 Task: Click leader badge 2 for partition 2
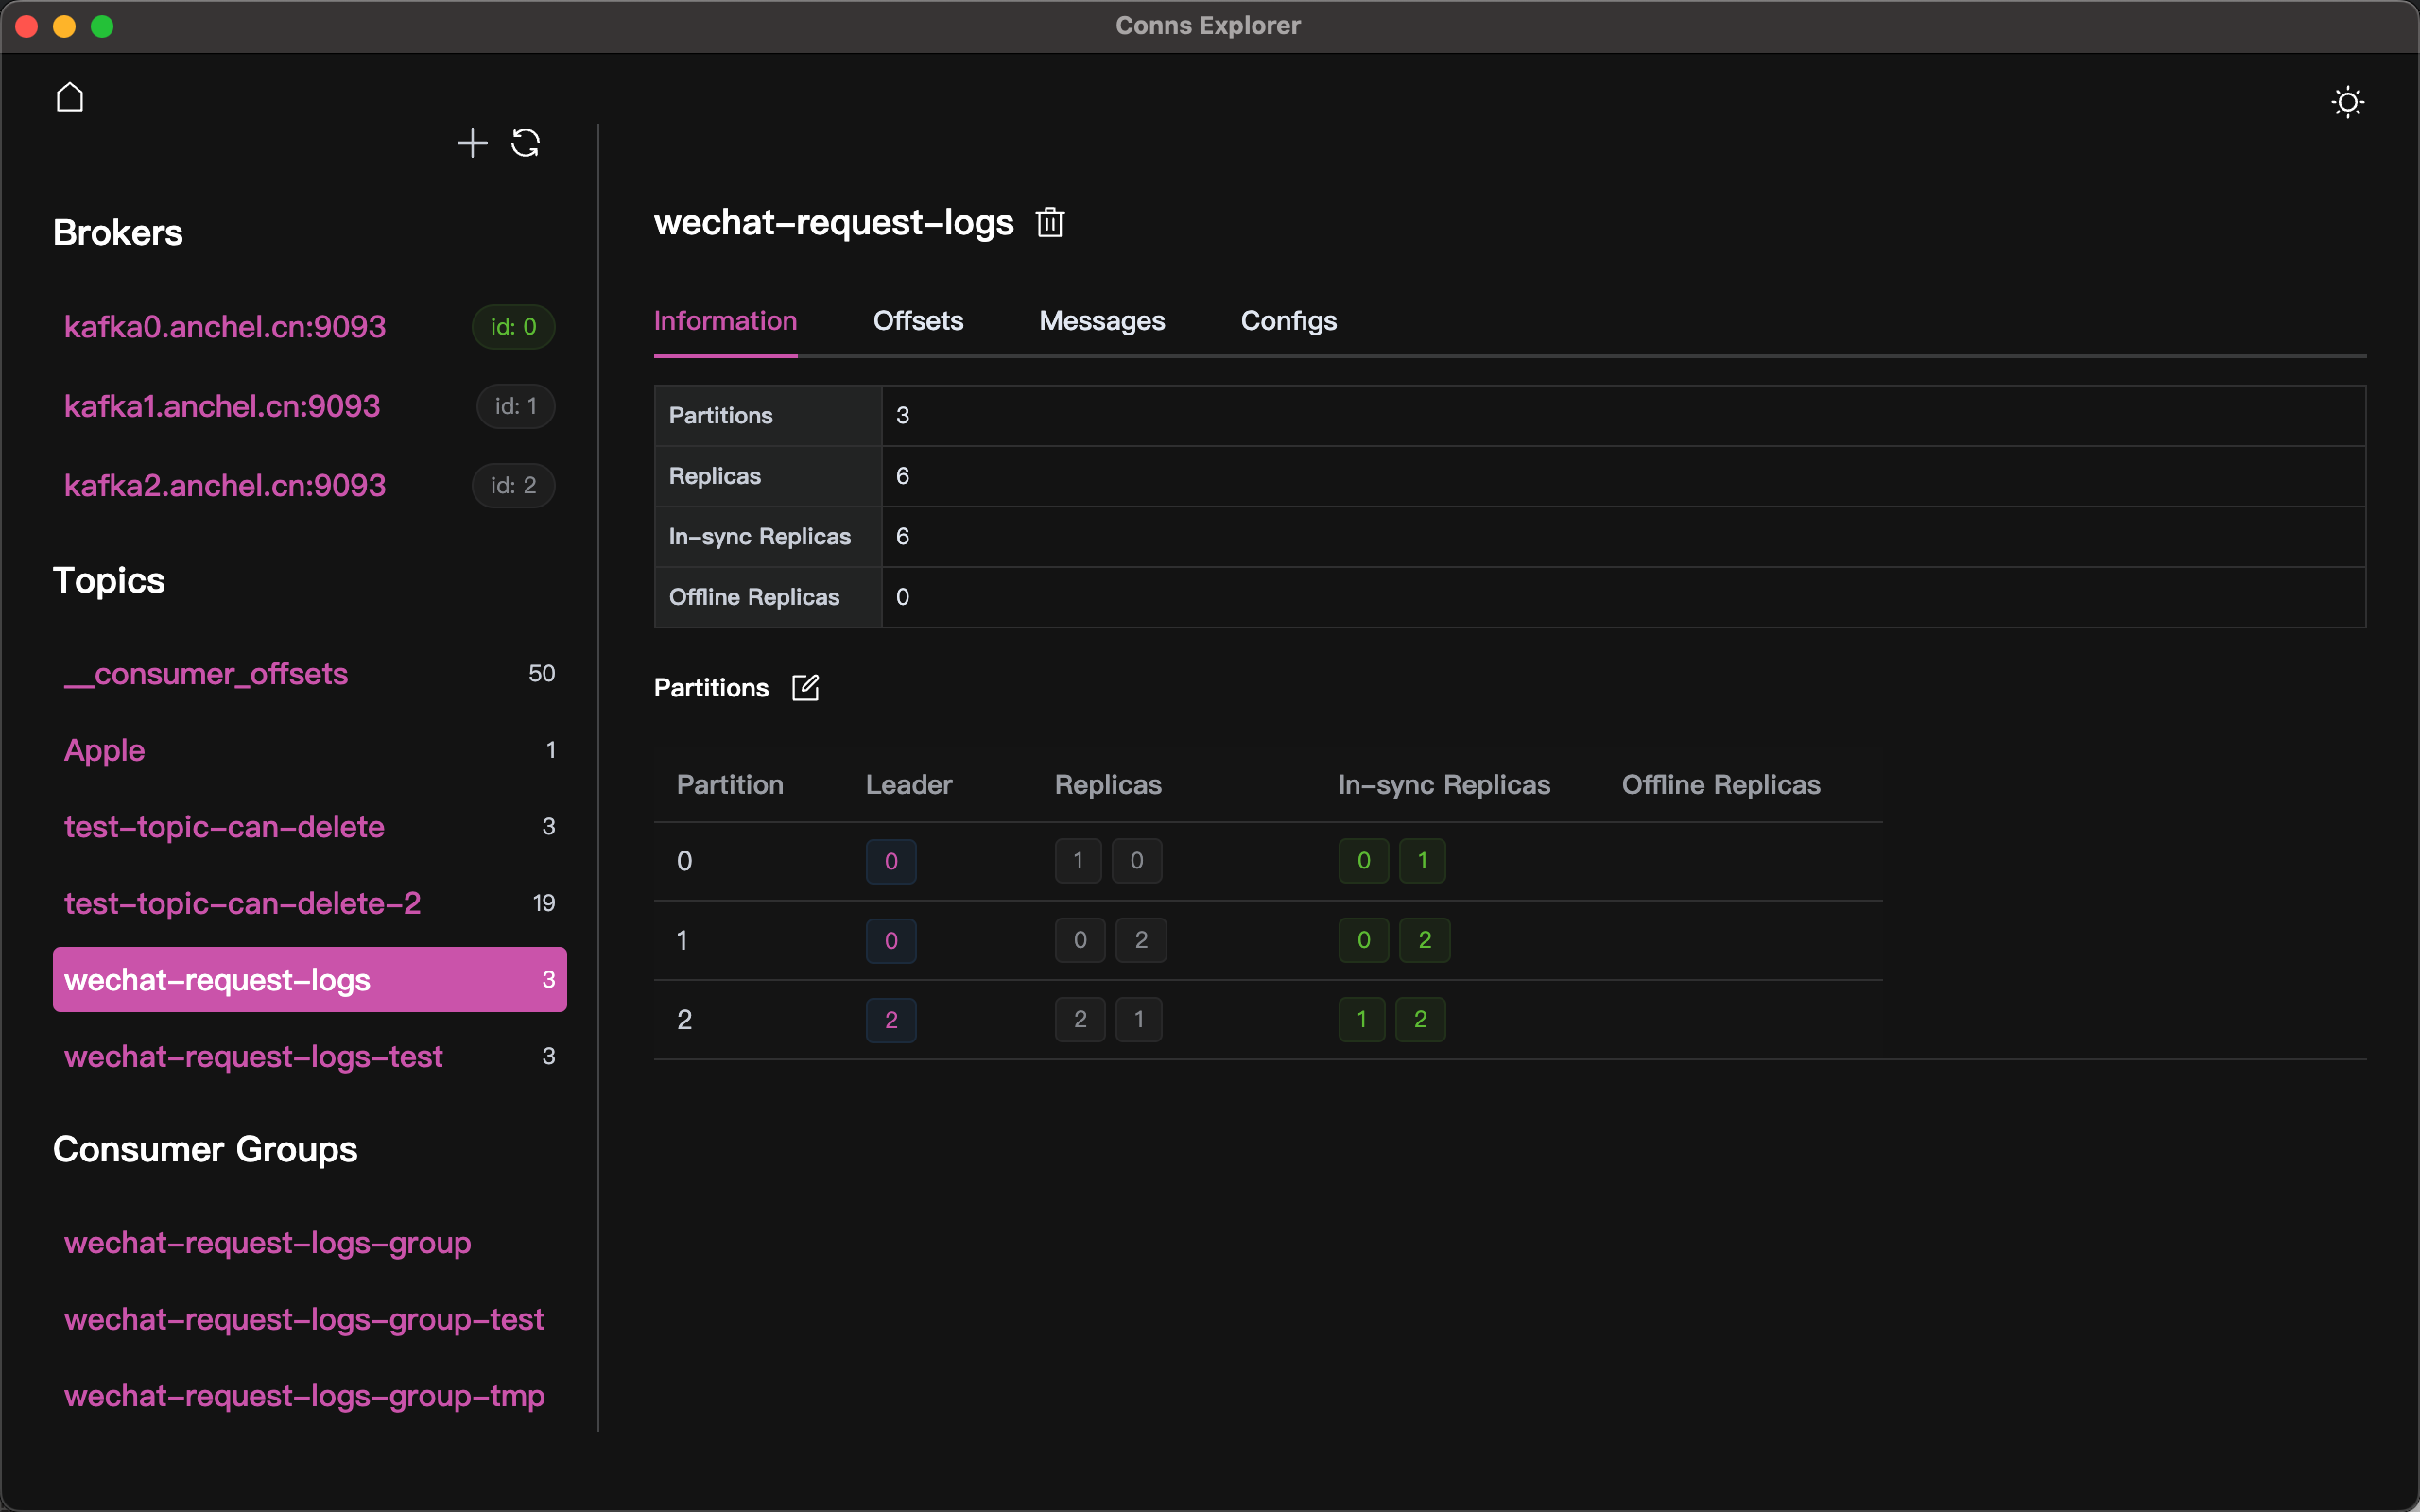click(891, 1020)
